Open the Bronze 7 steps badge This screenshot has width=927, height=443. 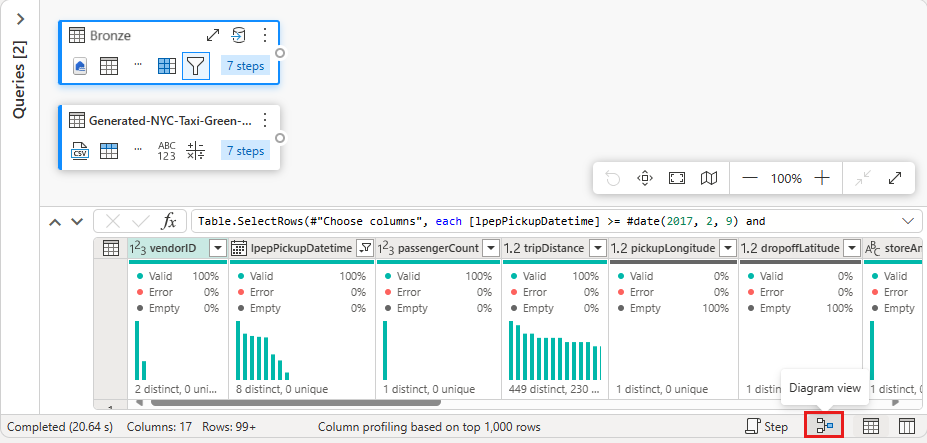tap(245, 66)
